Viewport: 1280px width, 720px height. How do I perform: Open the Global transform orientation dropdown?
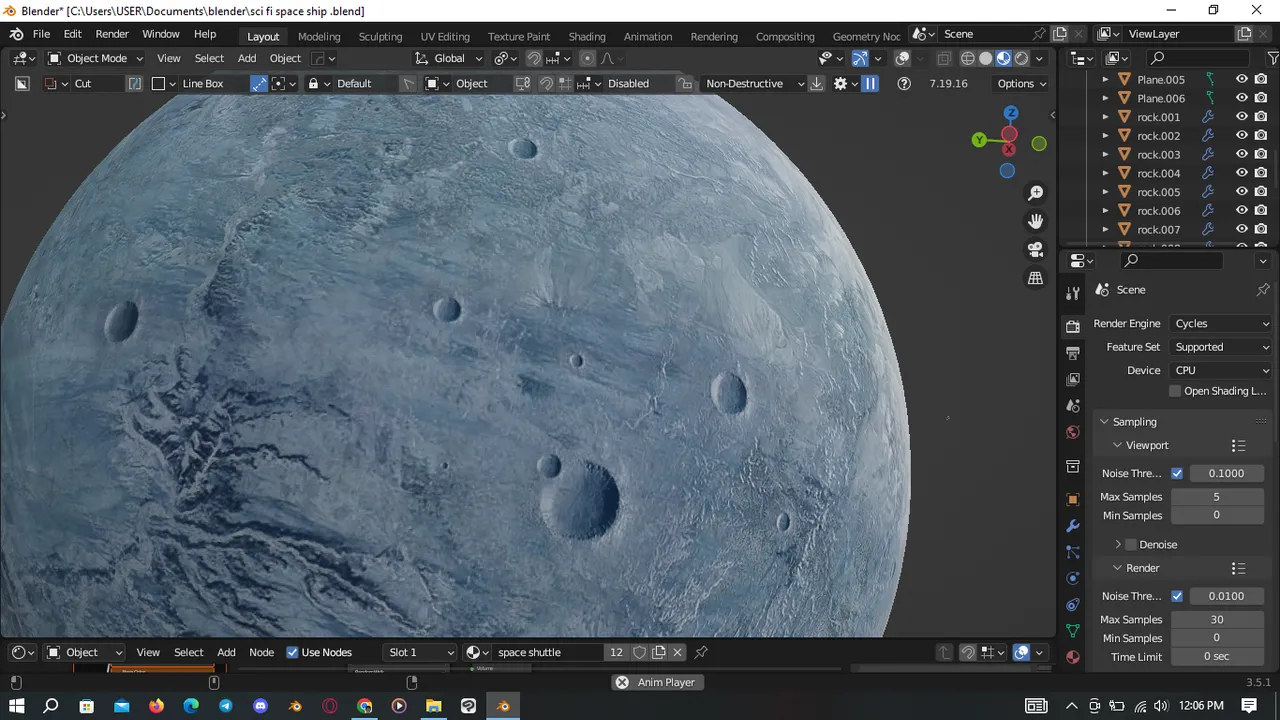[449, 58]
